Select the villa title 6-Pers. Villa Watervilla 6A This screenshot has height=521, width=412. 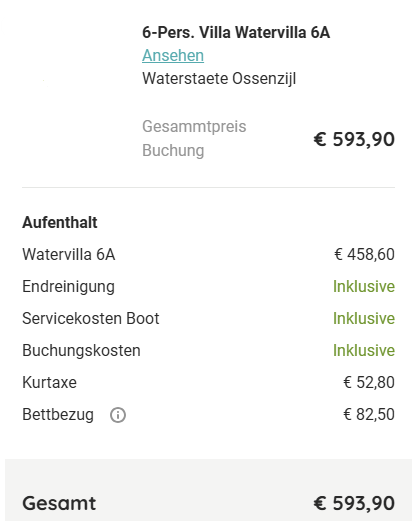[236, 32]
